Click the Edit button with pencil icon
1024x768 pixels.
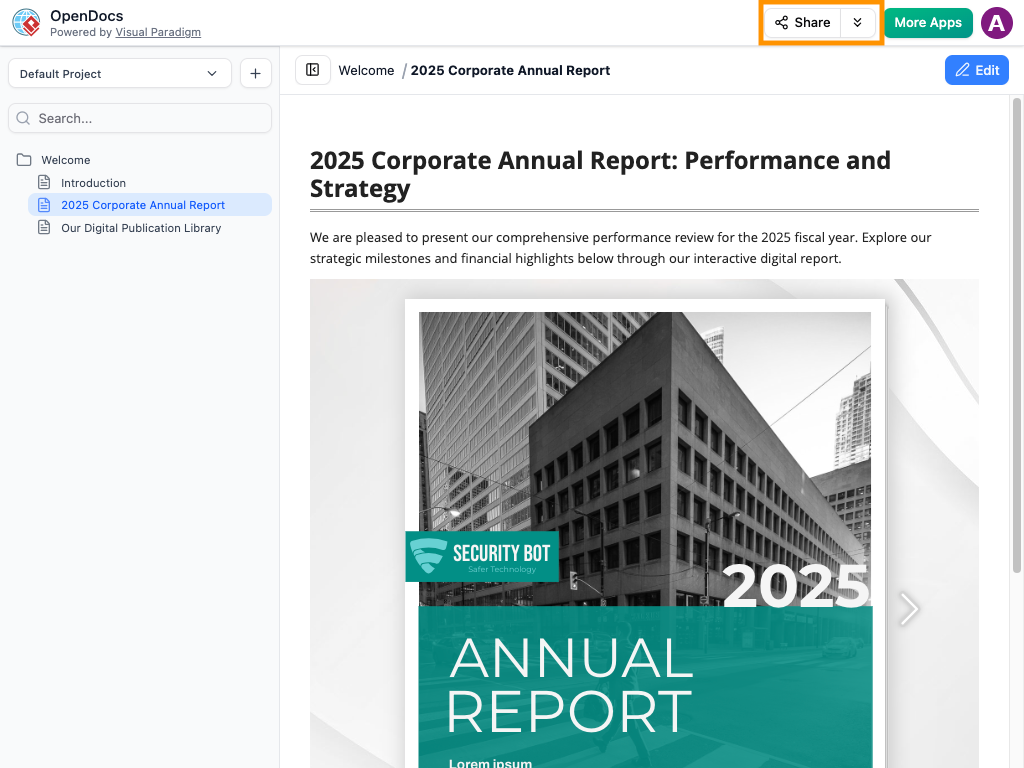976,70
